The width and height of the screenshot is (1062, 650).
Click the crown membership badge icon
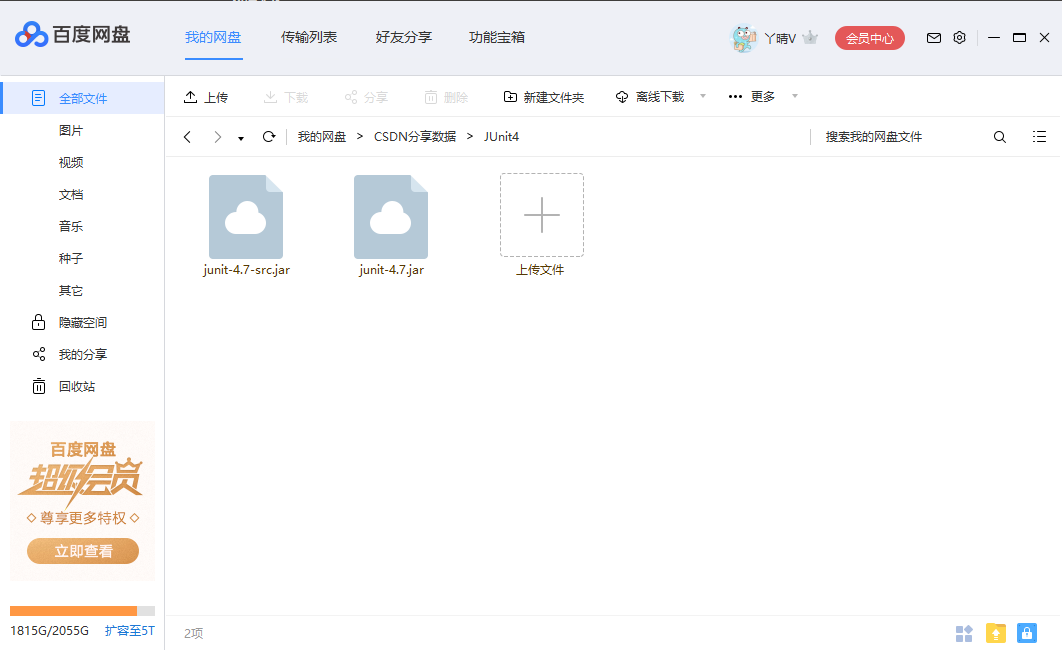tap(810, 38)
